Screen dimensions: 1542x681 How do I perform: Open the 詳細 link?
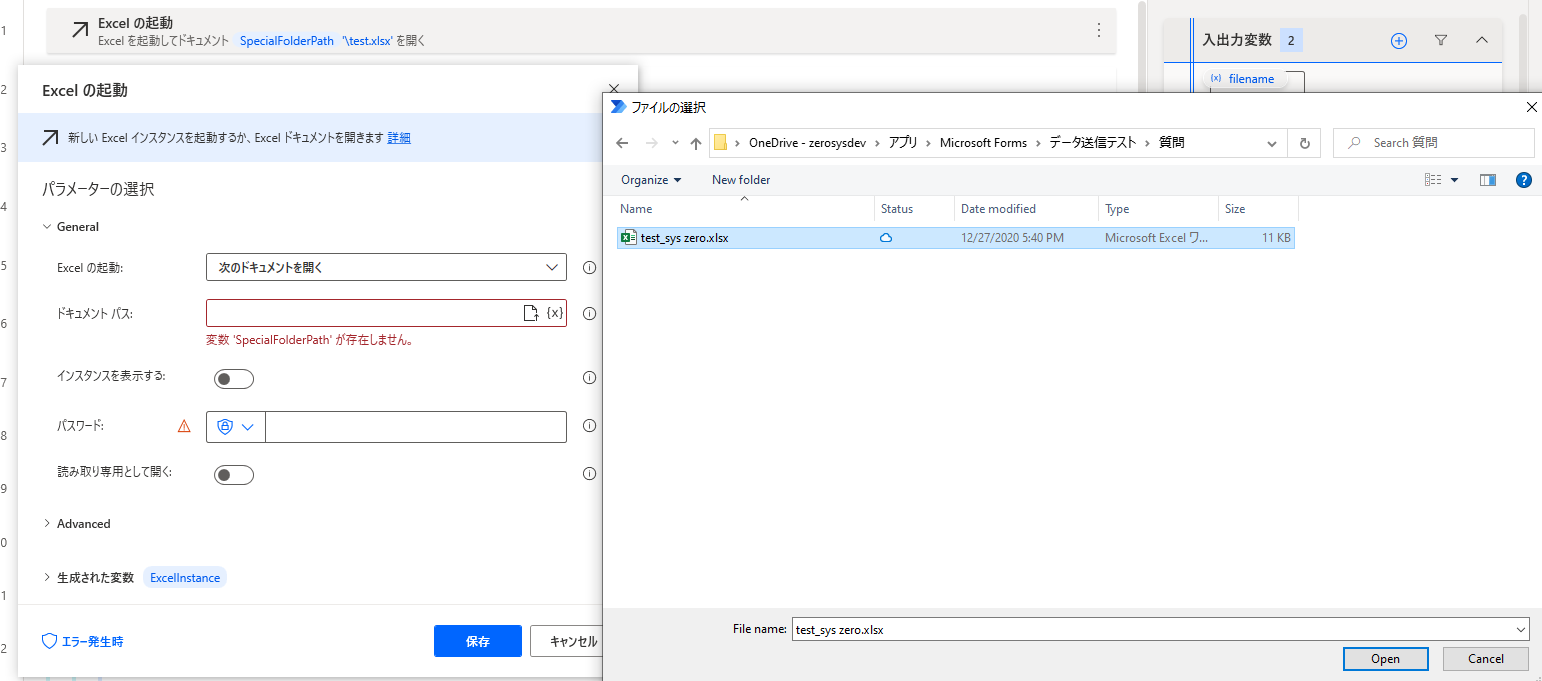[399, 138]
